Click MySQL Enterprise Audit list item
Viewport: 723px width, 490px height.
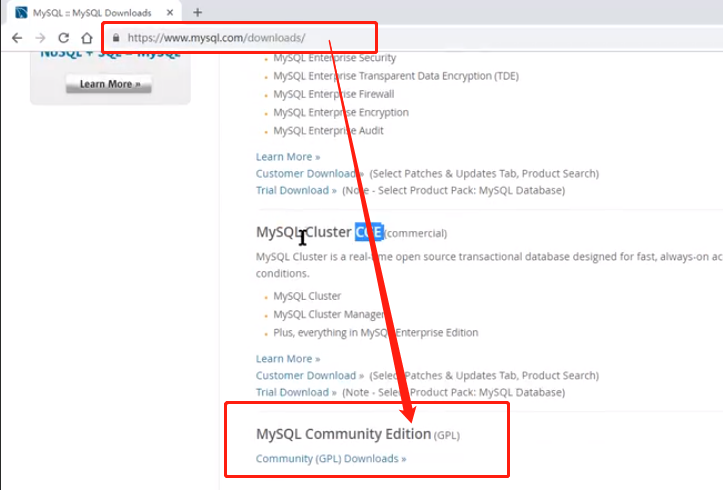click(328, 130)
